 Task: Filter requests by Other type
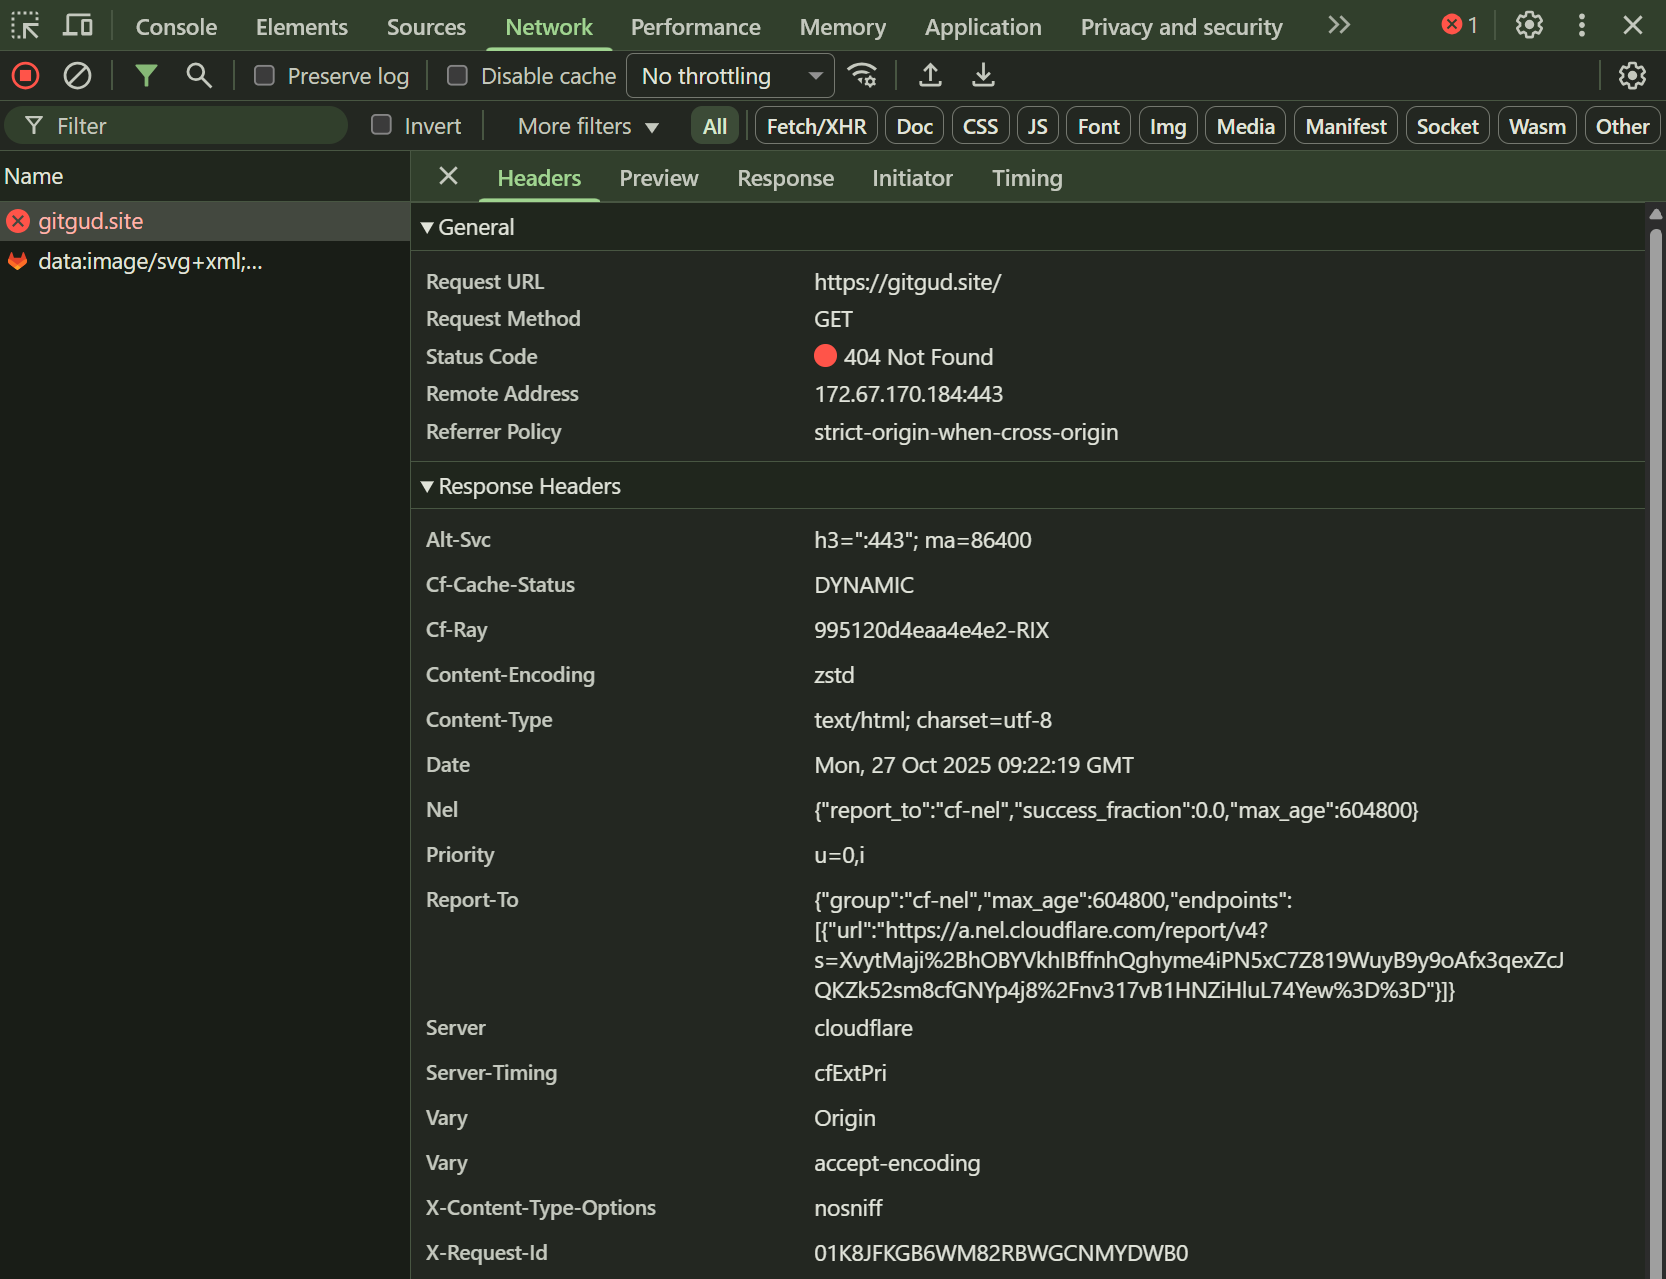pos(1622,126)
